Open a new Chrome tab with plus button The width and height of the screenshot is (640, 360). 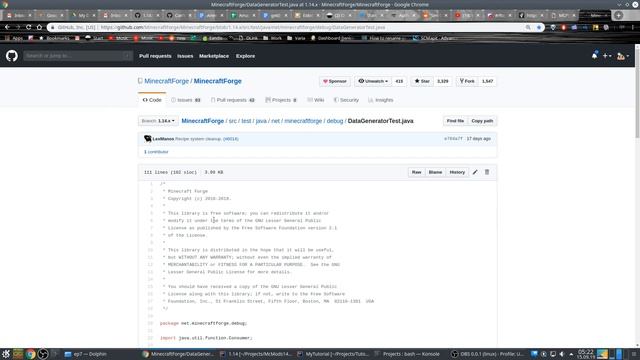(618, 15)
